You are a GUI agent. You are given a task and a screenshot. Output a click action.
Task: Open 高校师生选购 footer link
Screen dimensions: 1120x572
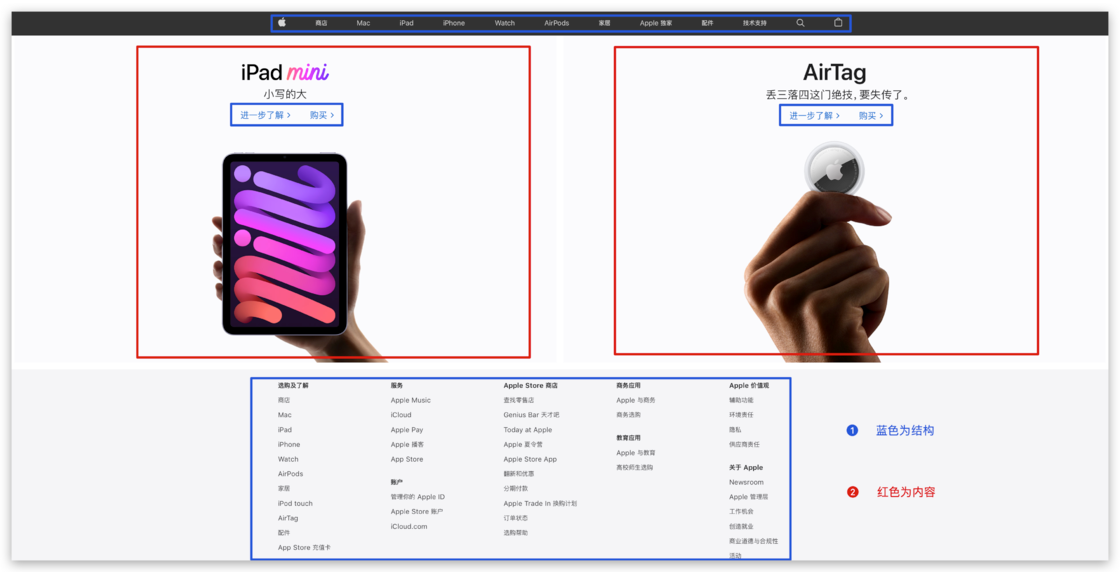coord(634,468)
